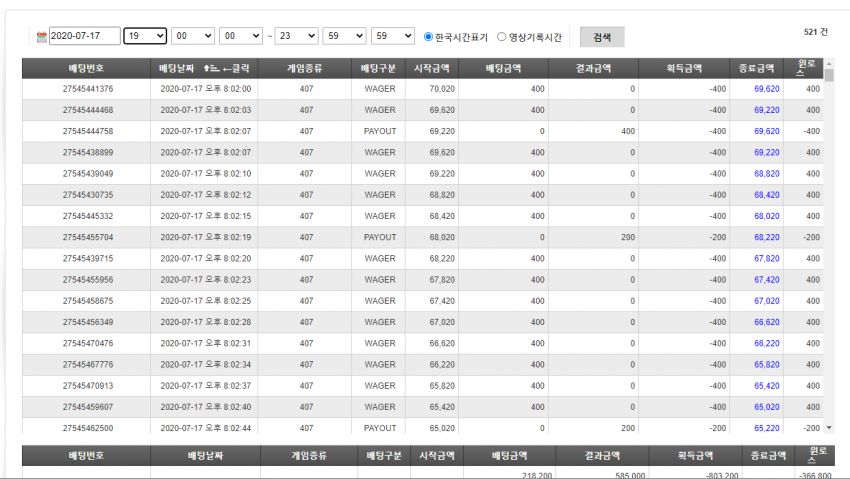
Task: Click bet number 27545439715
Action: pyautogui.click(x=88, y=258)
